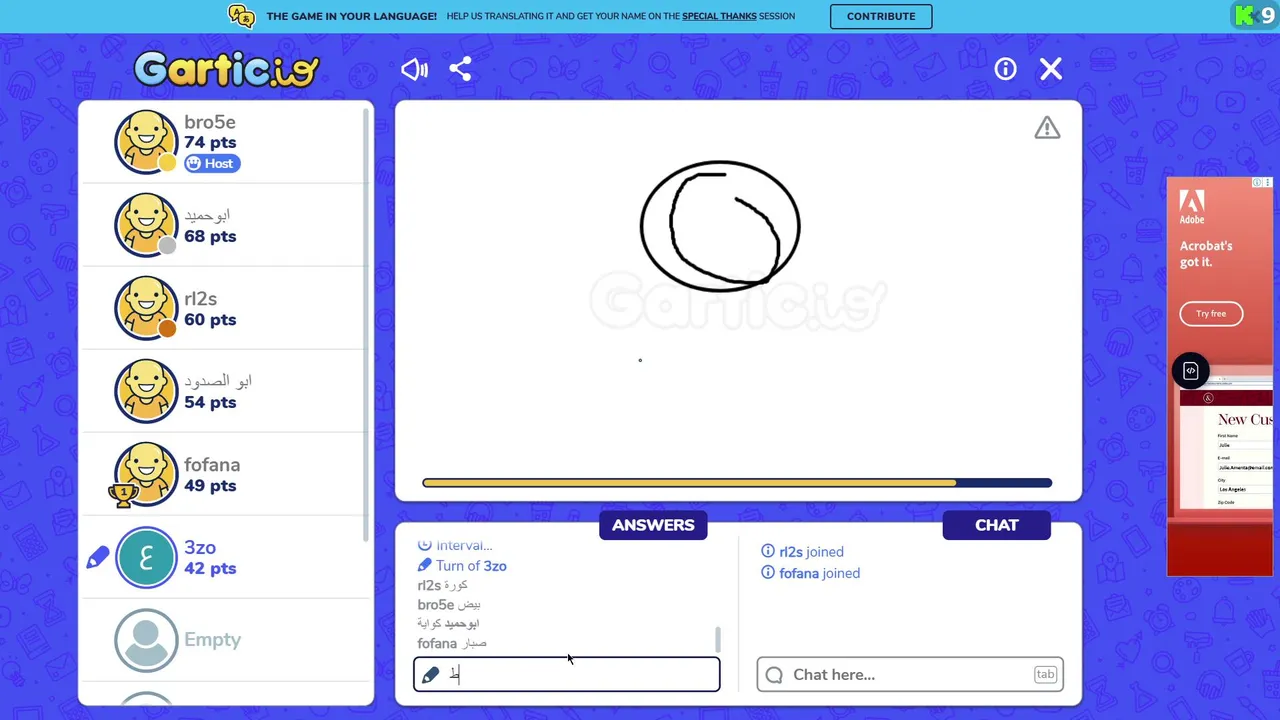Click 'rl2s joined' chat message

pyautogui.click(x=802, y=552)
